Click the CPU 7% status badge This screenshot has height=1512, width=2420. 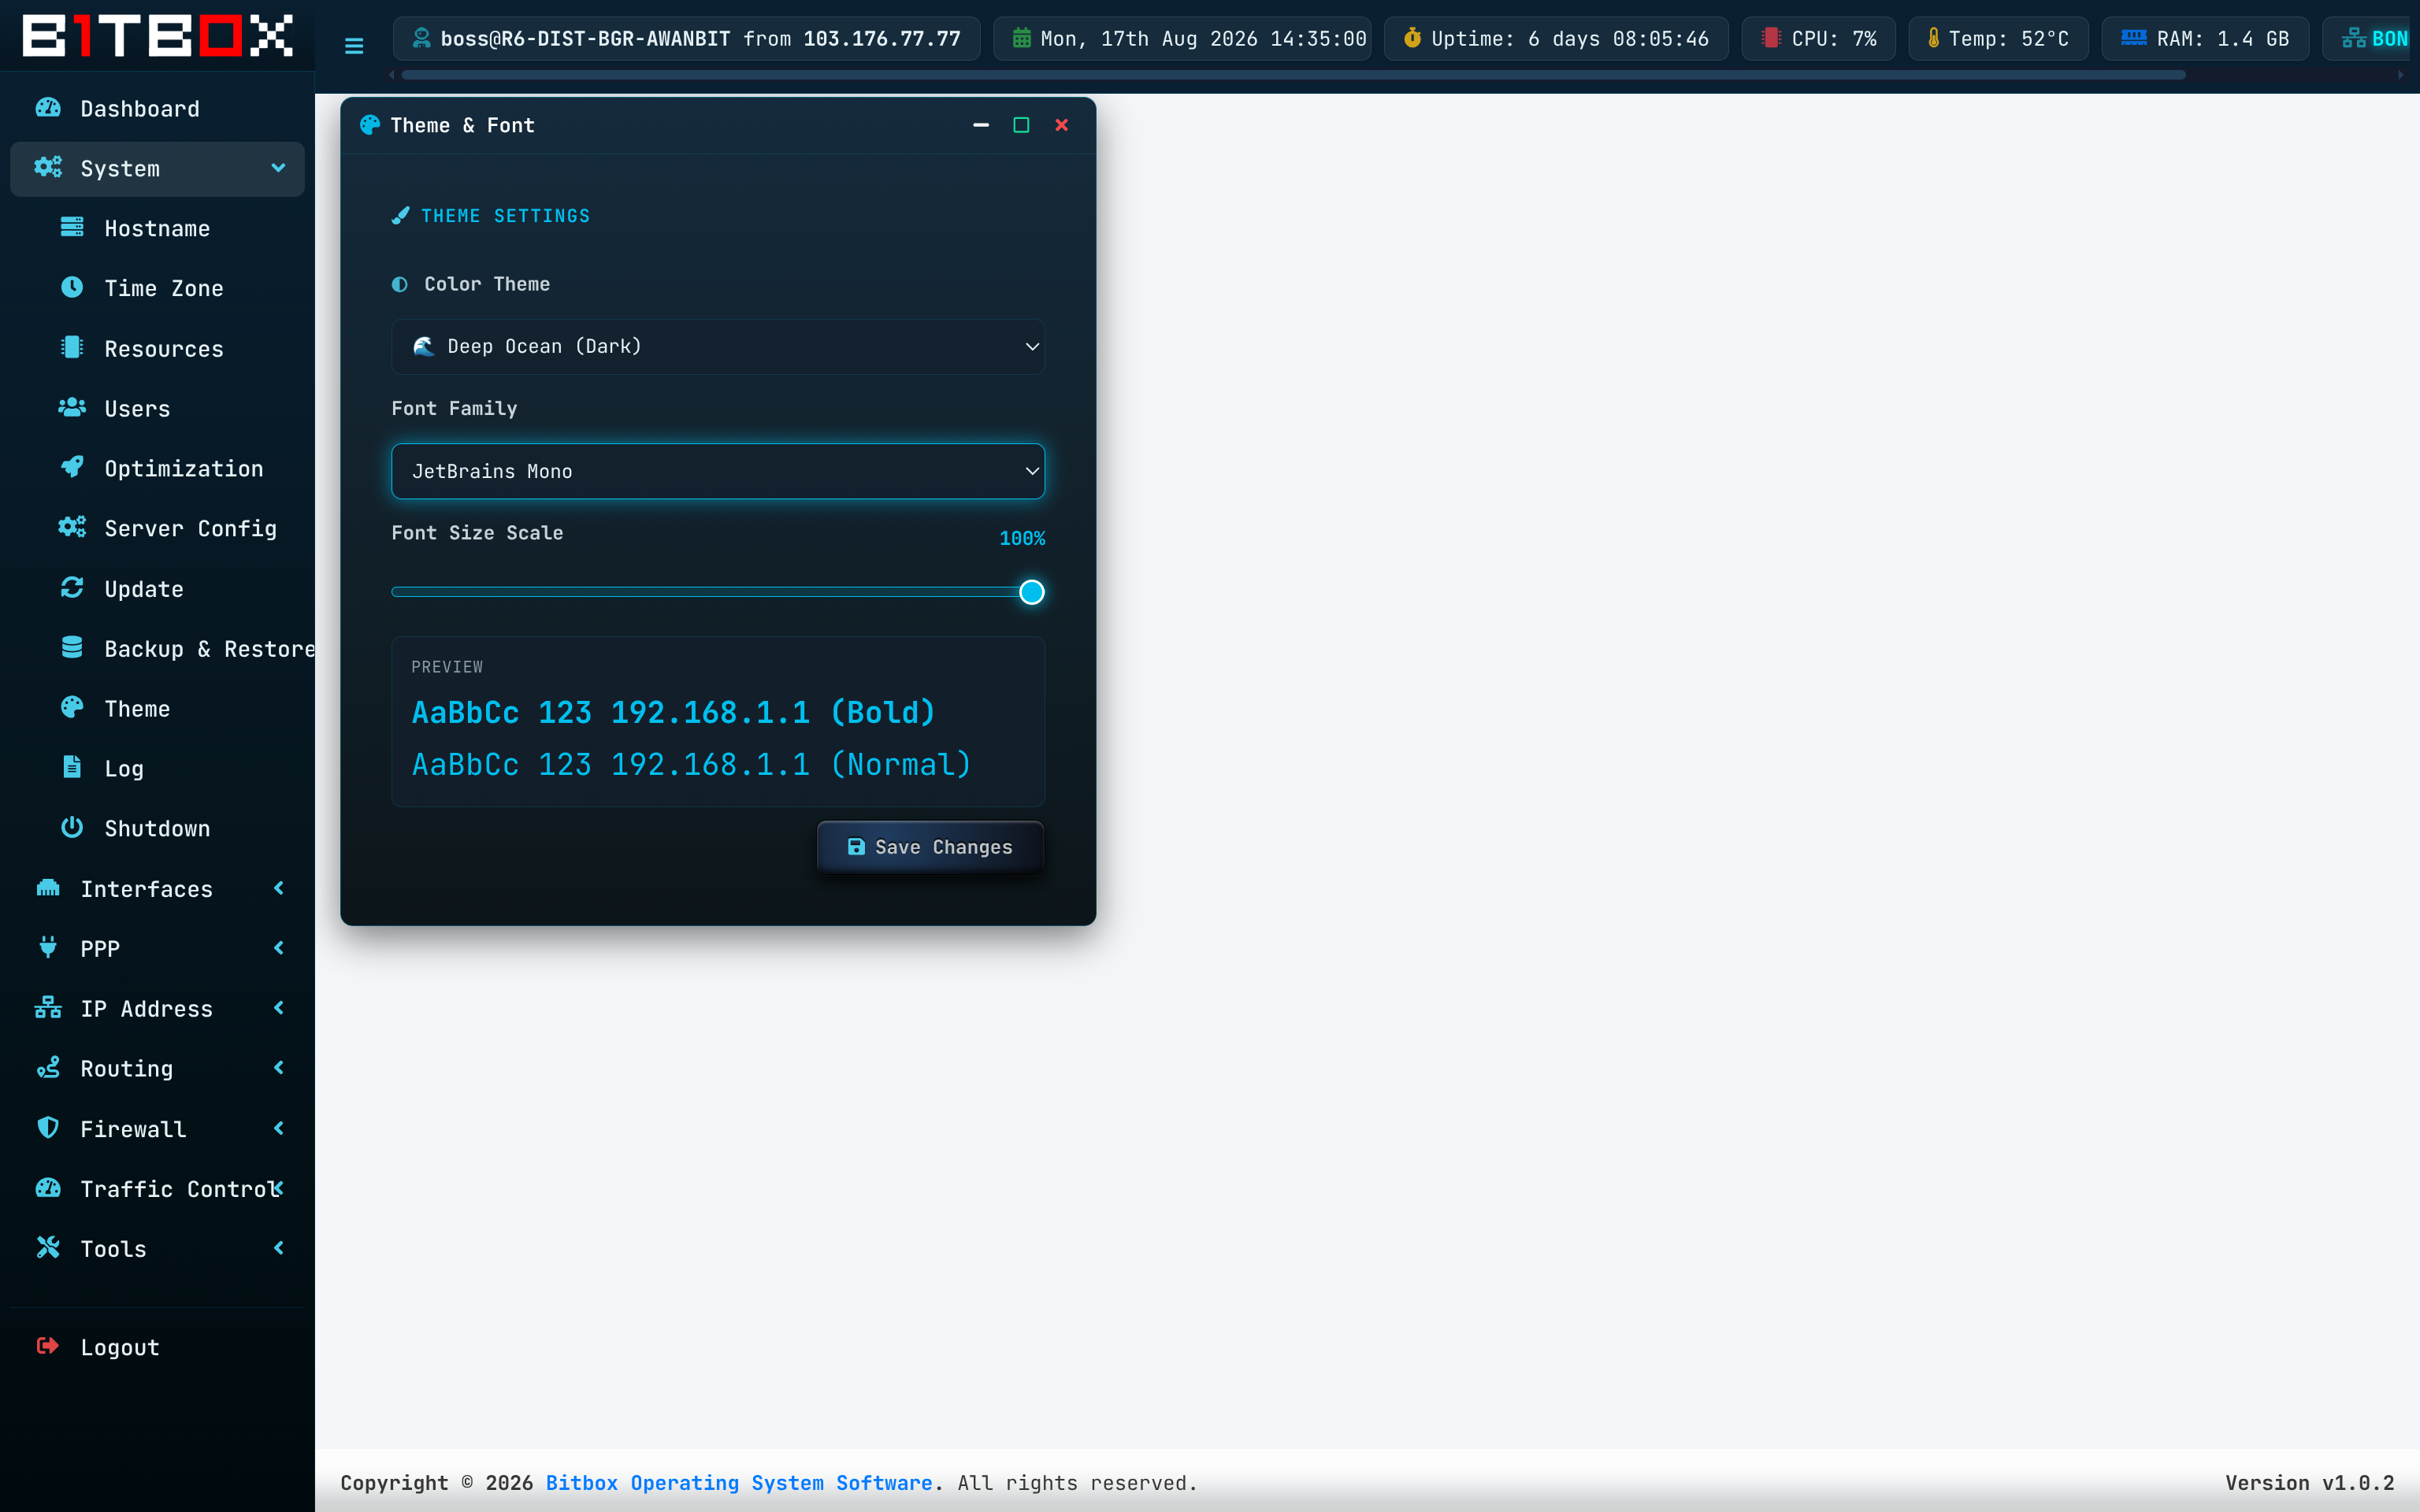(1818, 39)
